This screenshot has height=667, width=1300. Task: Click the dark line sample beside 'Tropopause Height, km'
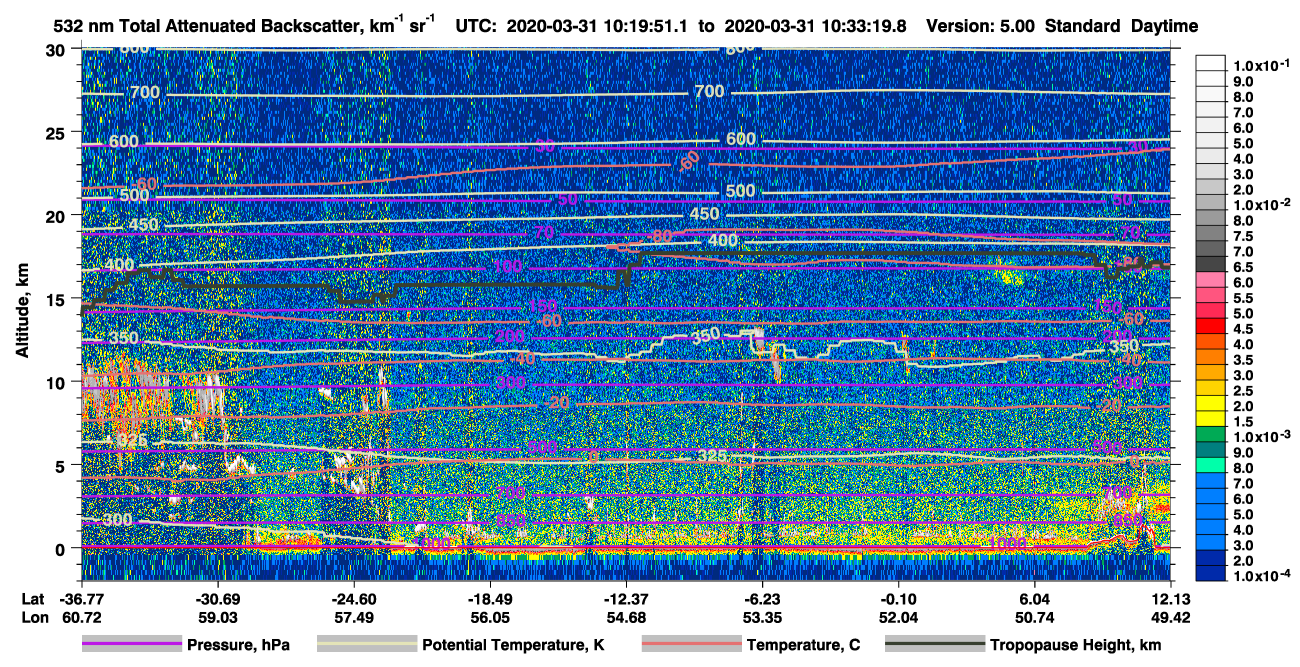pyautogui.click(x=934, y=645)
